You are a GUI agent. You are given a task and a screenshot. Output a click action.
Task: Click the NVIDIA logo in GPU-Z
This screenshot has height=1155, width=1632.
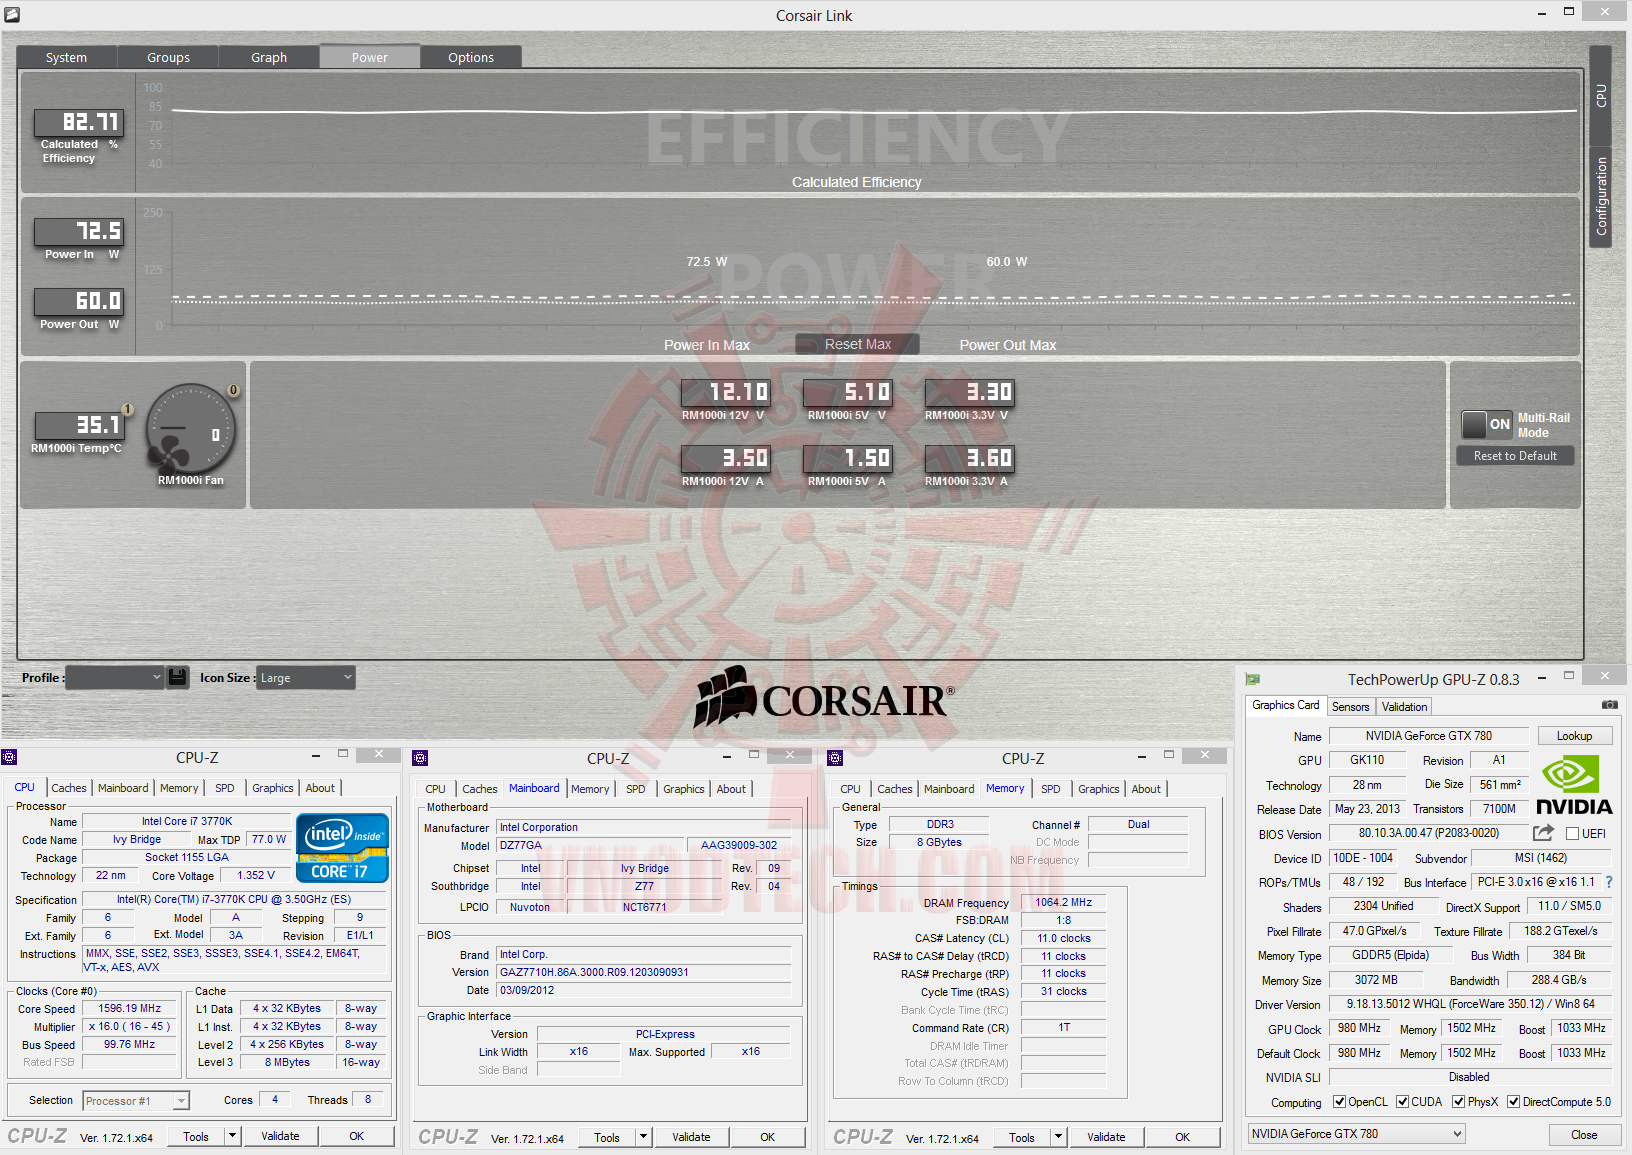[1574, 785]
